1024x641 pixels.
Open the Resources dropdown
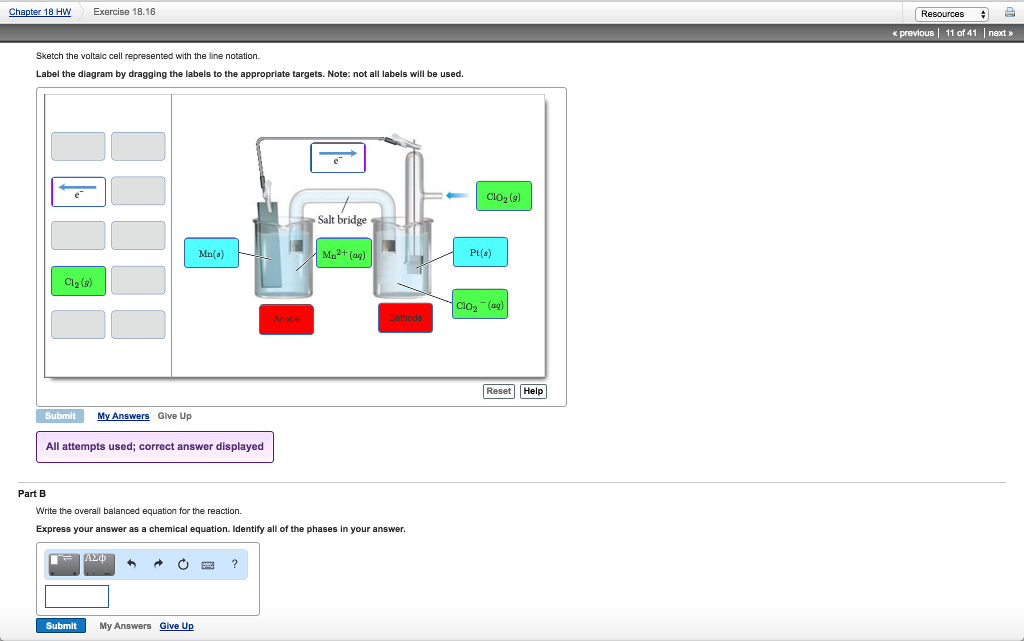coord(953,13)
